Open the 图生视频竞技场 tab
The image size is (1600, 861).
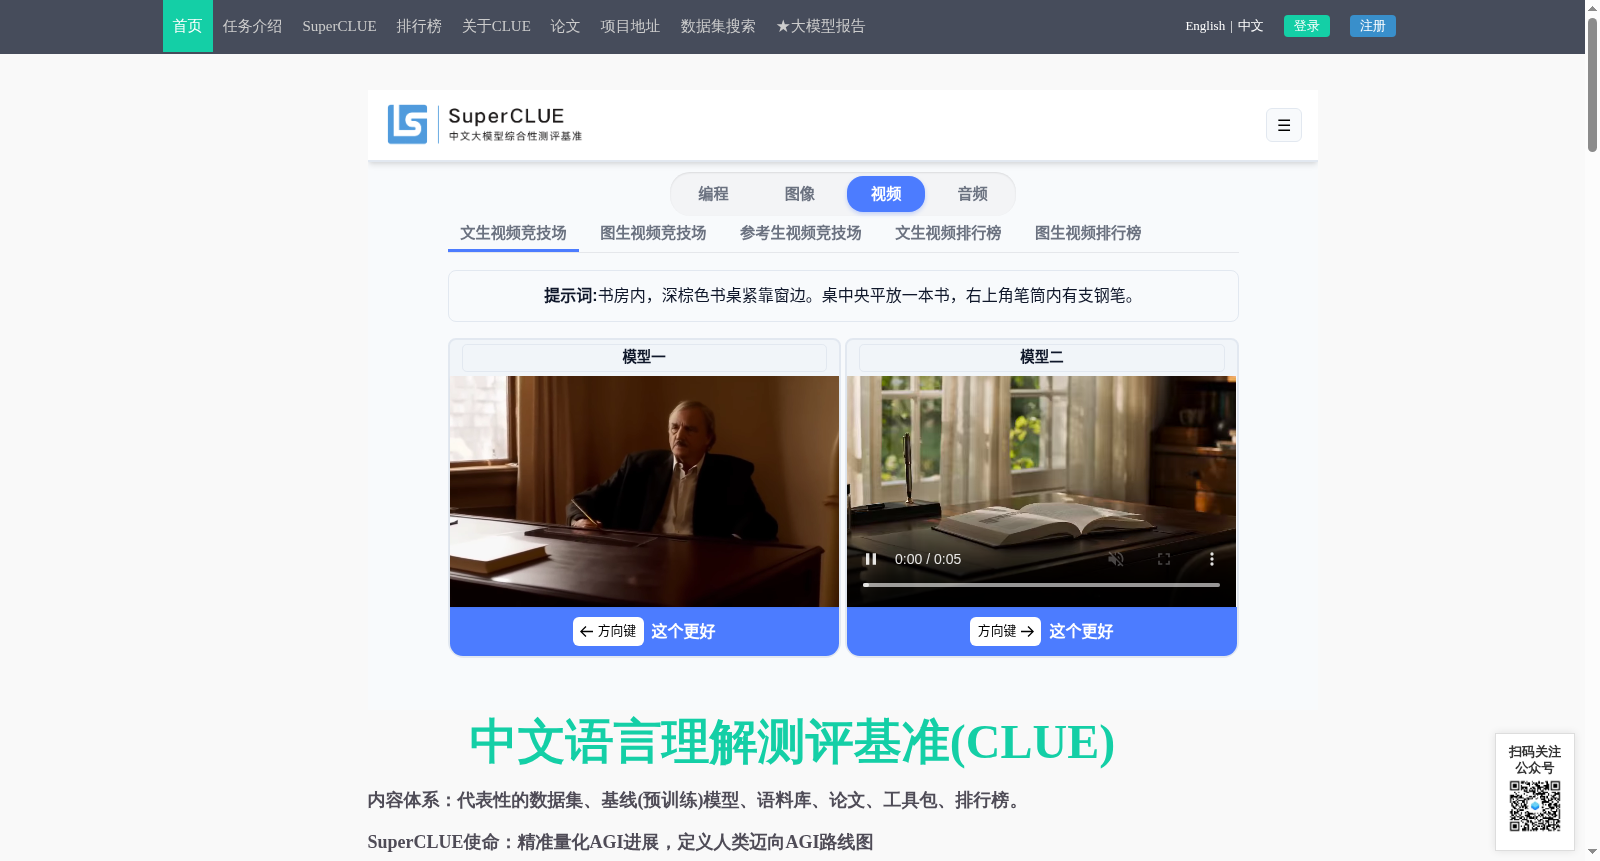(x=653, y=233)
